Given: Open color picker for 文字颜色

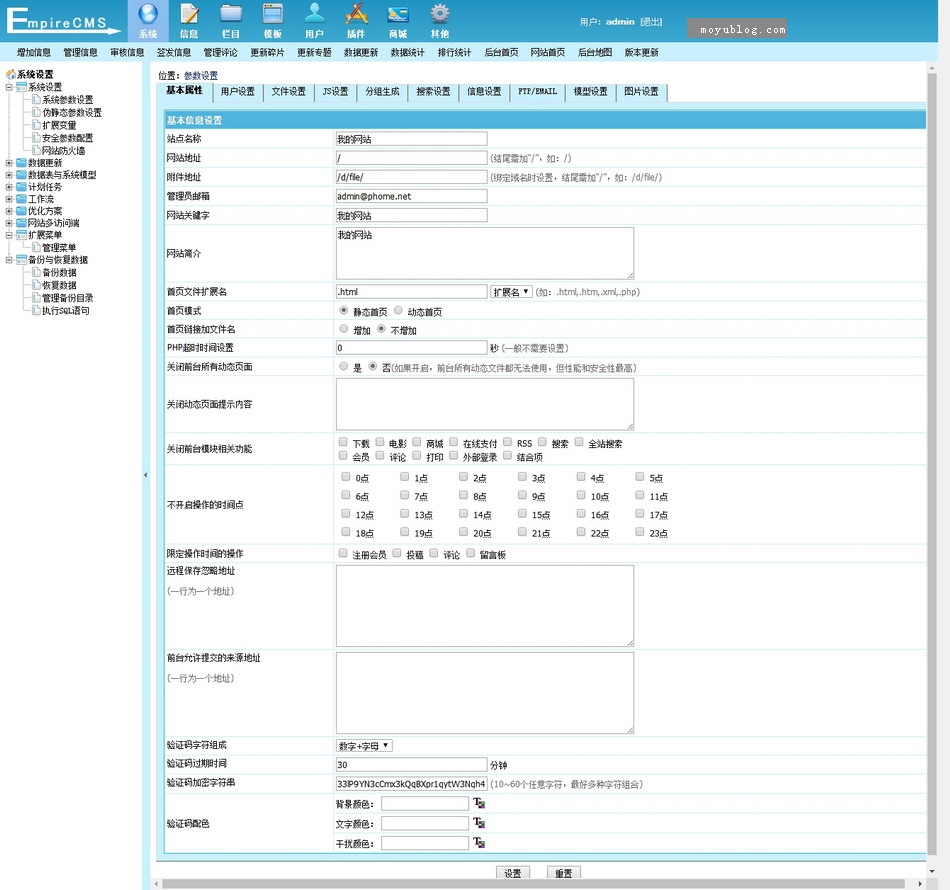Looking at the screenshot, I should (x=479, y=823).
